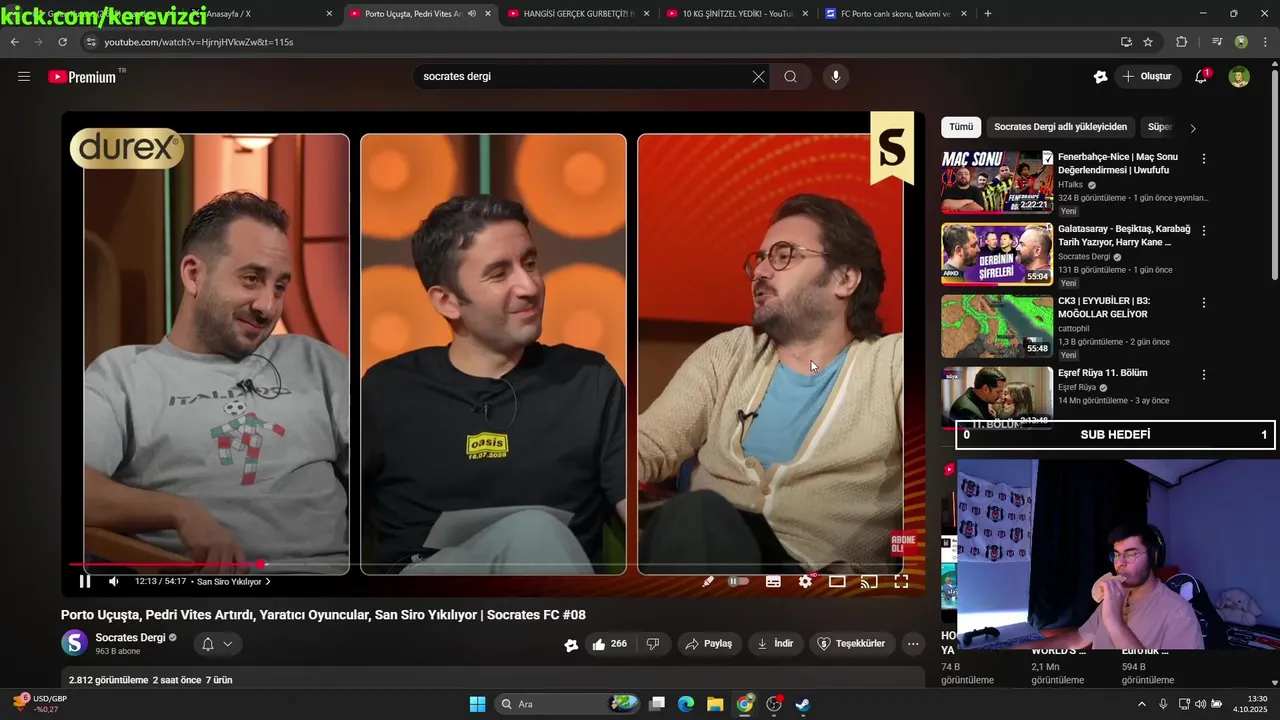Toggle subtitles in the video player
This screenshot has width=1280, height=720.
tap(773, 581)
